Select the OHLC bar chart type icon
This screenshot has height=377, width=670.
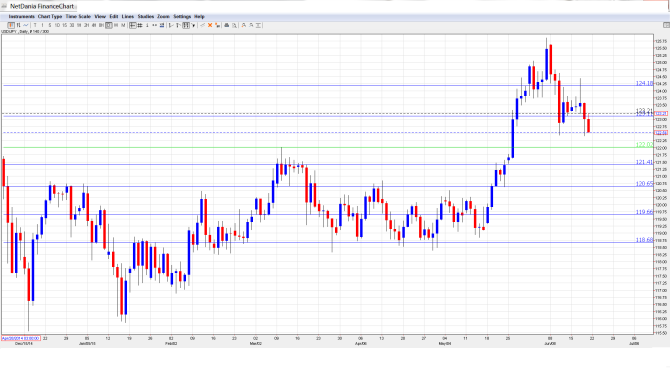(x=18, y=25)
